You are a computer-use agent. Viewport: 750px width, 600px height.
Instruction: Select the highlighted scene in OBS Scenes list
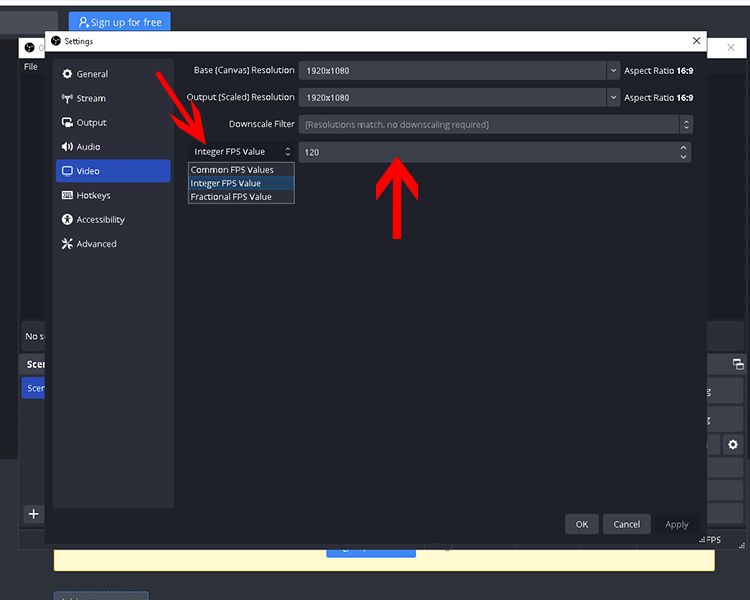point(33,388)
